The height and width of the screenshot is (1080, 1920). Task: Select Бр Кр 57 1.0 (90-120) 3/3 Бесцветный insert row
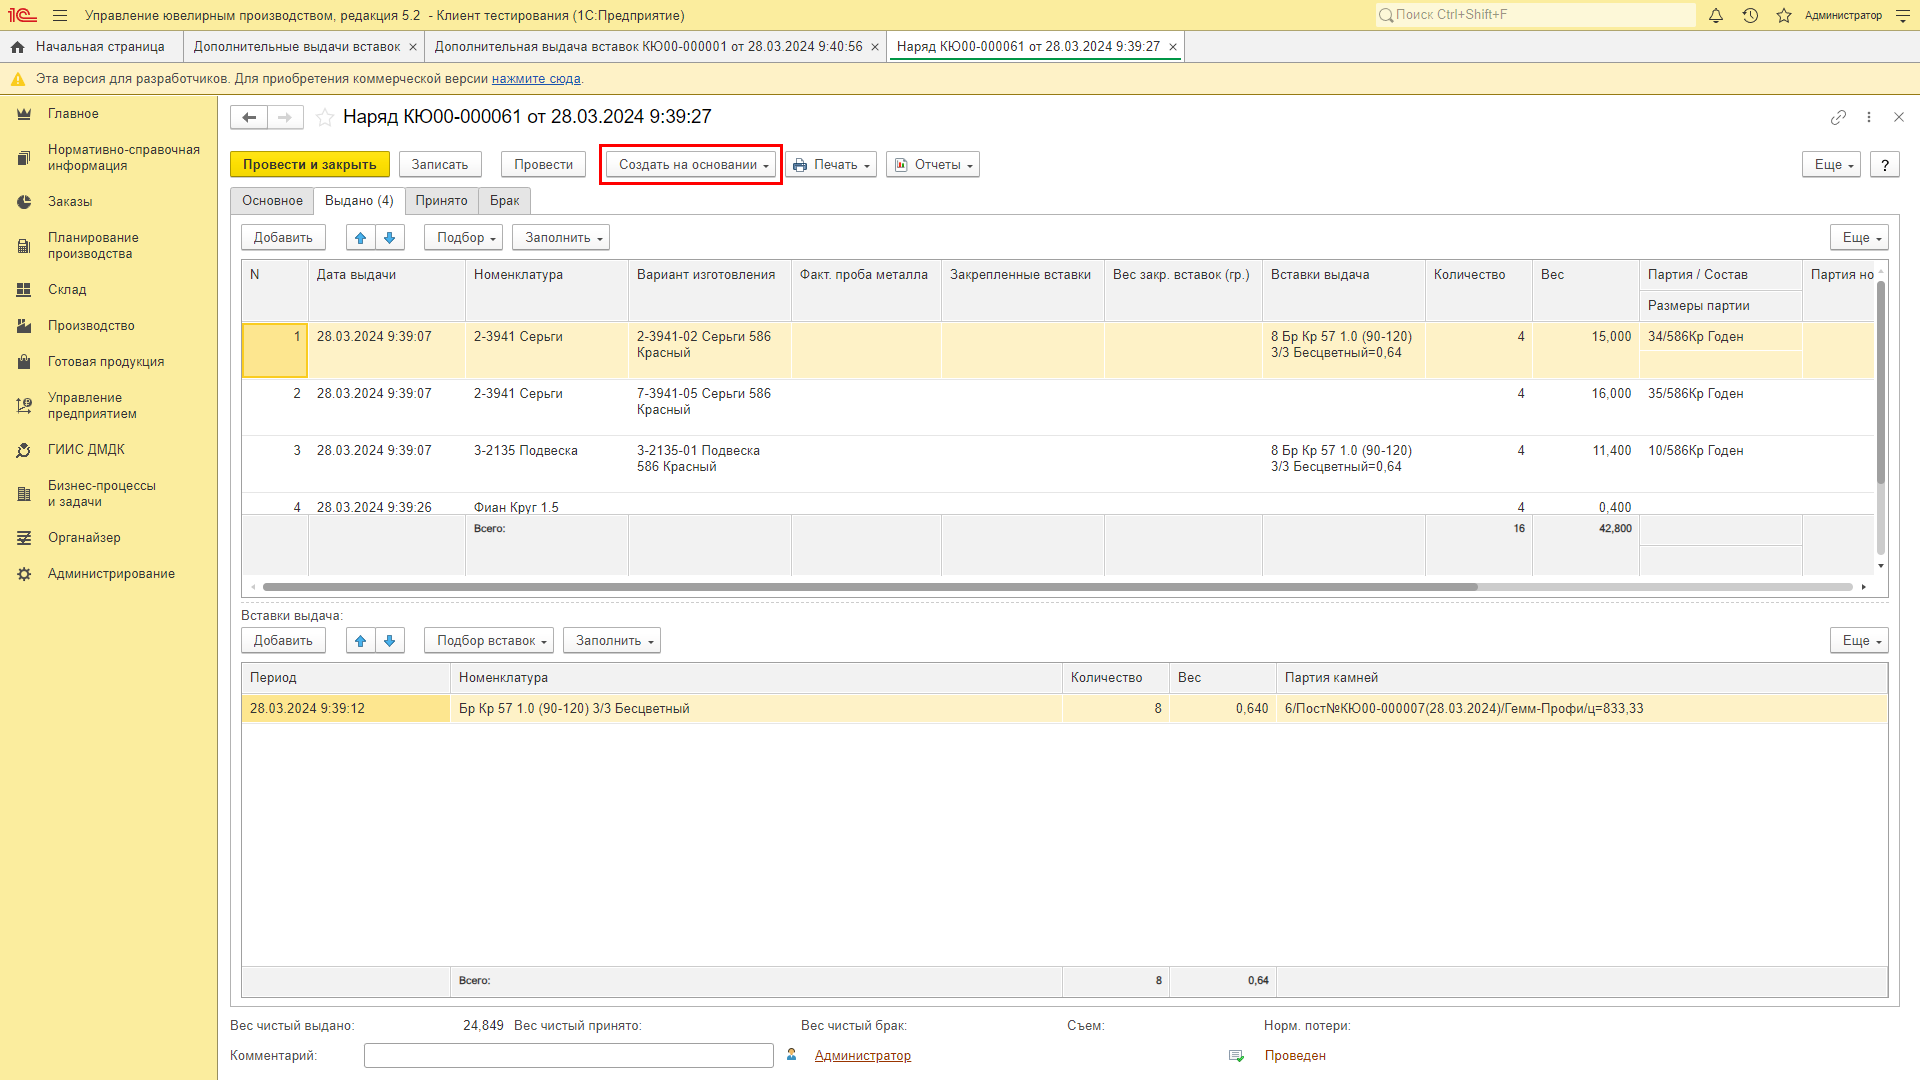(1064, 709)
